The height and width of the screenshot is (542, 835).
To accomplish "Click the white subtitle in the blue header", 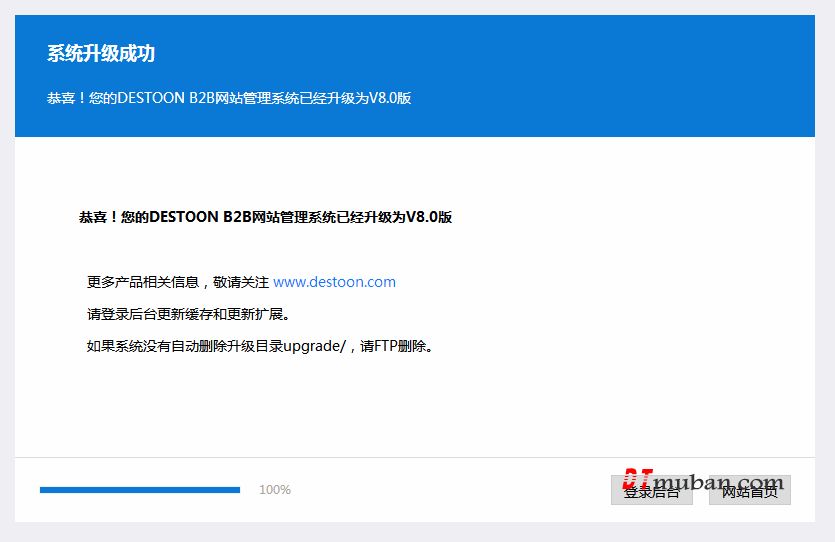I will 229,98.
